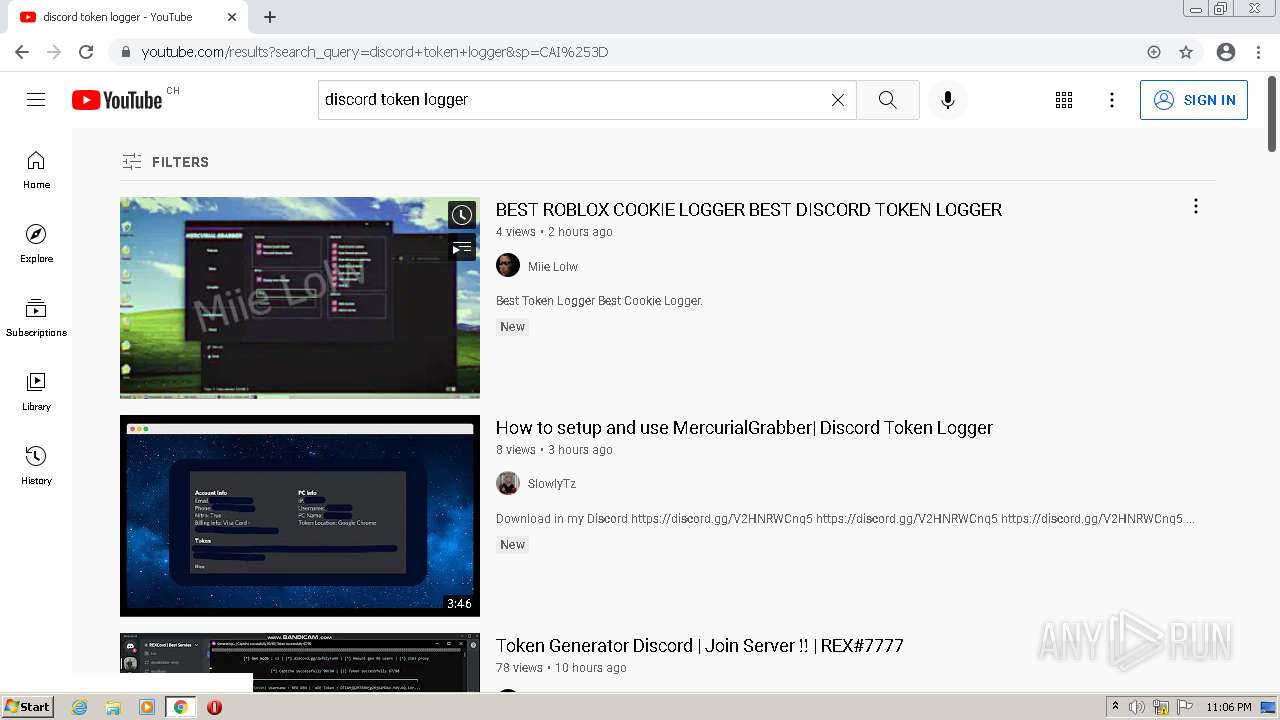
Task: Open the Windows Start menu
Action: point(28,707)
